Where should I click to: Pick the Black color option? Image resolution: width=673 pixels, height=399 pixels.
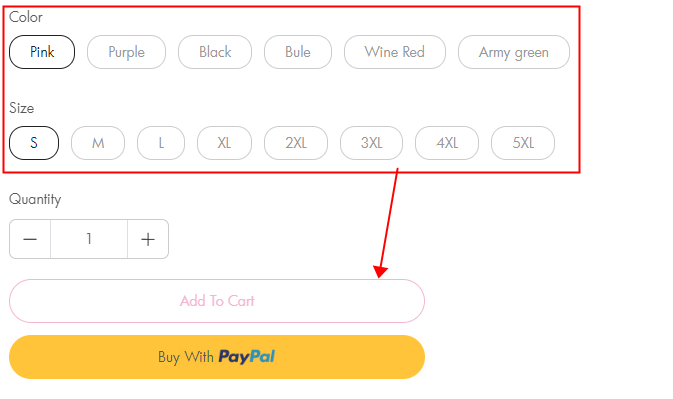[x=215, y=52]
